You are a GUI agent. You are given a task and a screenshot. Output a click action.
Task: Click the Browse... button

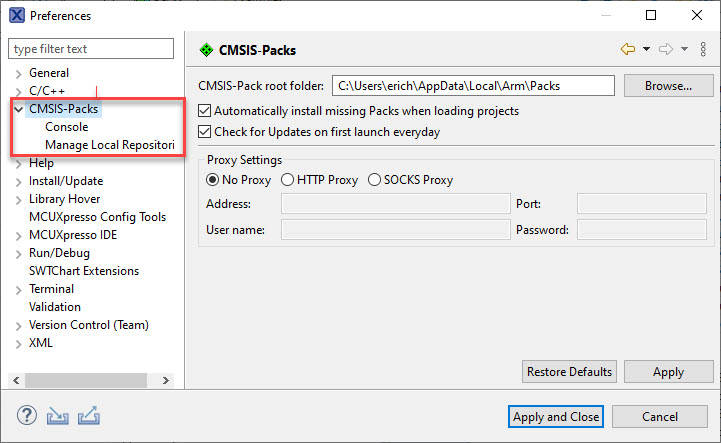[x=668, y=86]
